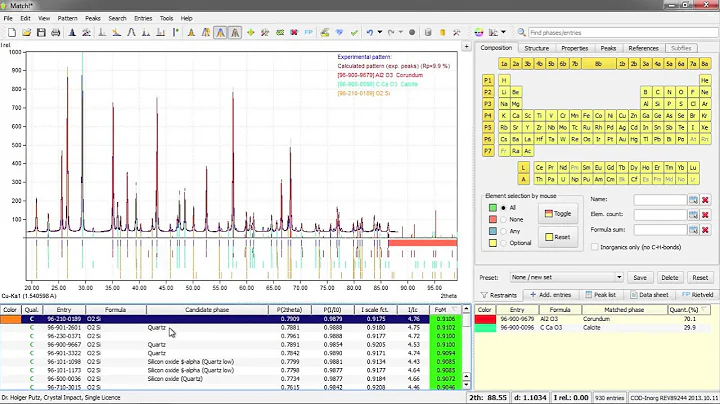Click the Find phases/entries search field
This screenshot has width=720, height=404.
(x=623, y=33)
